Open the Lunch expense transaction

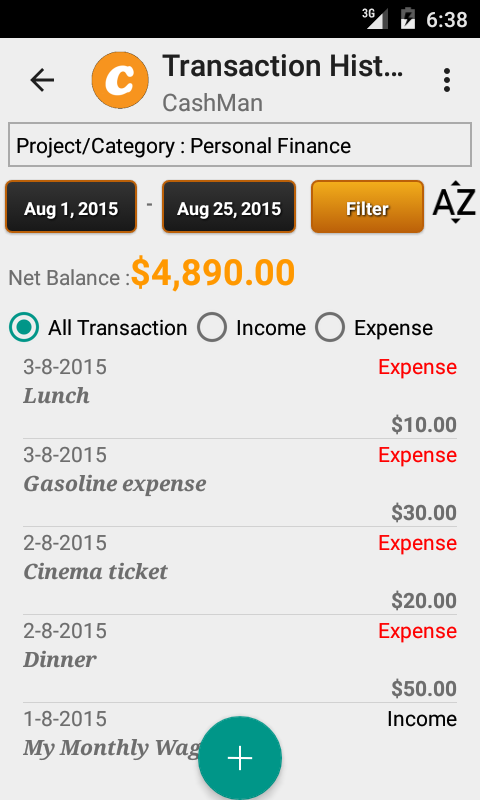(240, 395)
